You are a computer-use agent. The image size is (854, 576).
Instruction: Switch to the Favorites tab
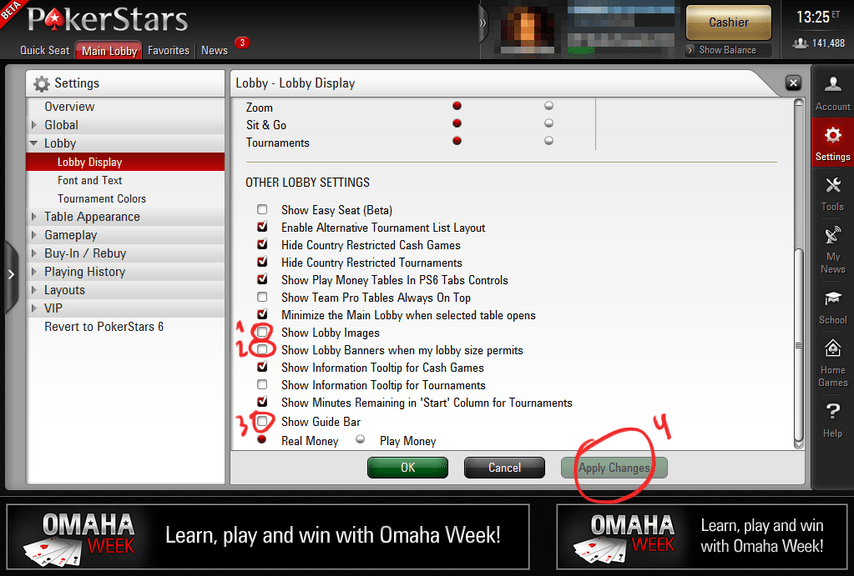(168, 50)
